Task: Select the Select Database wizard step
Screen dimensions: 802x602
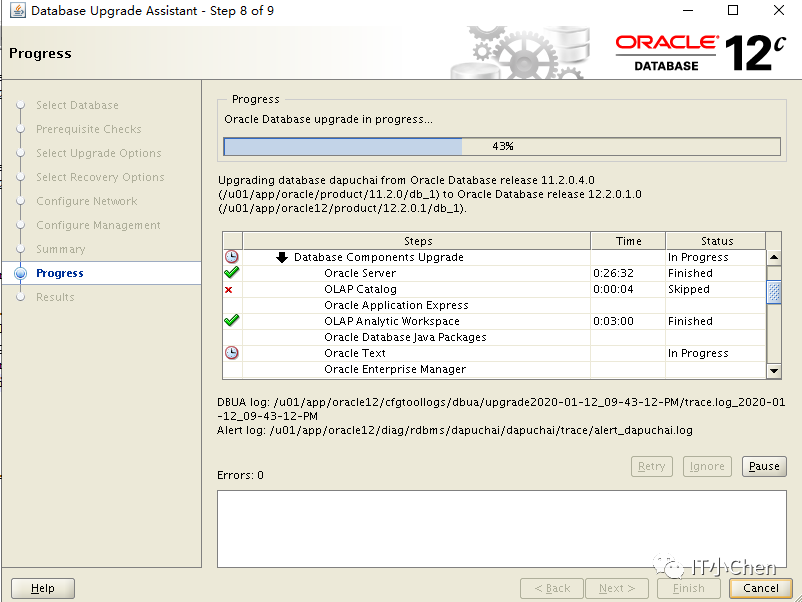Action: 77,105
